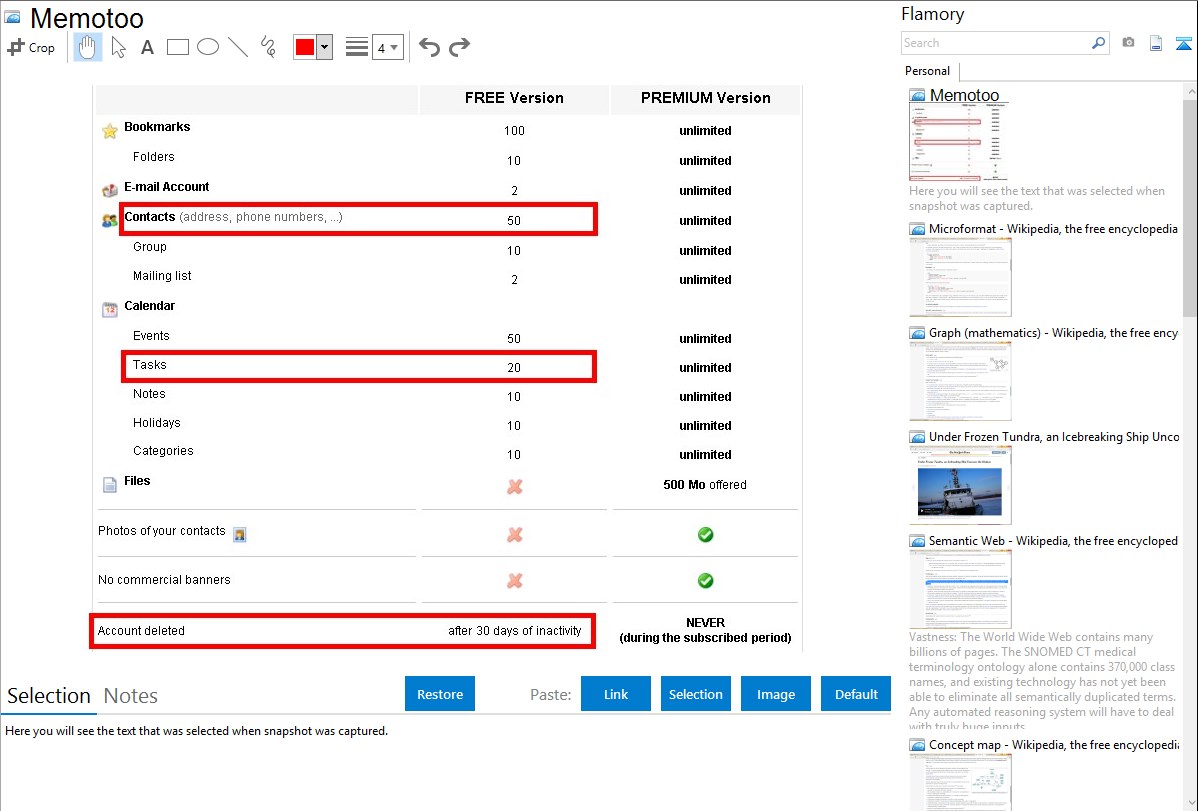
Task: Pick the text annotation tool
Action: [x=147, y=47]
